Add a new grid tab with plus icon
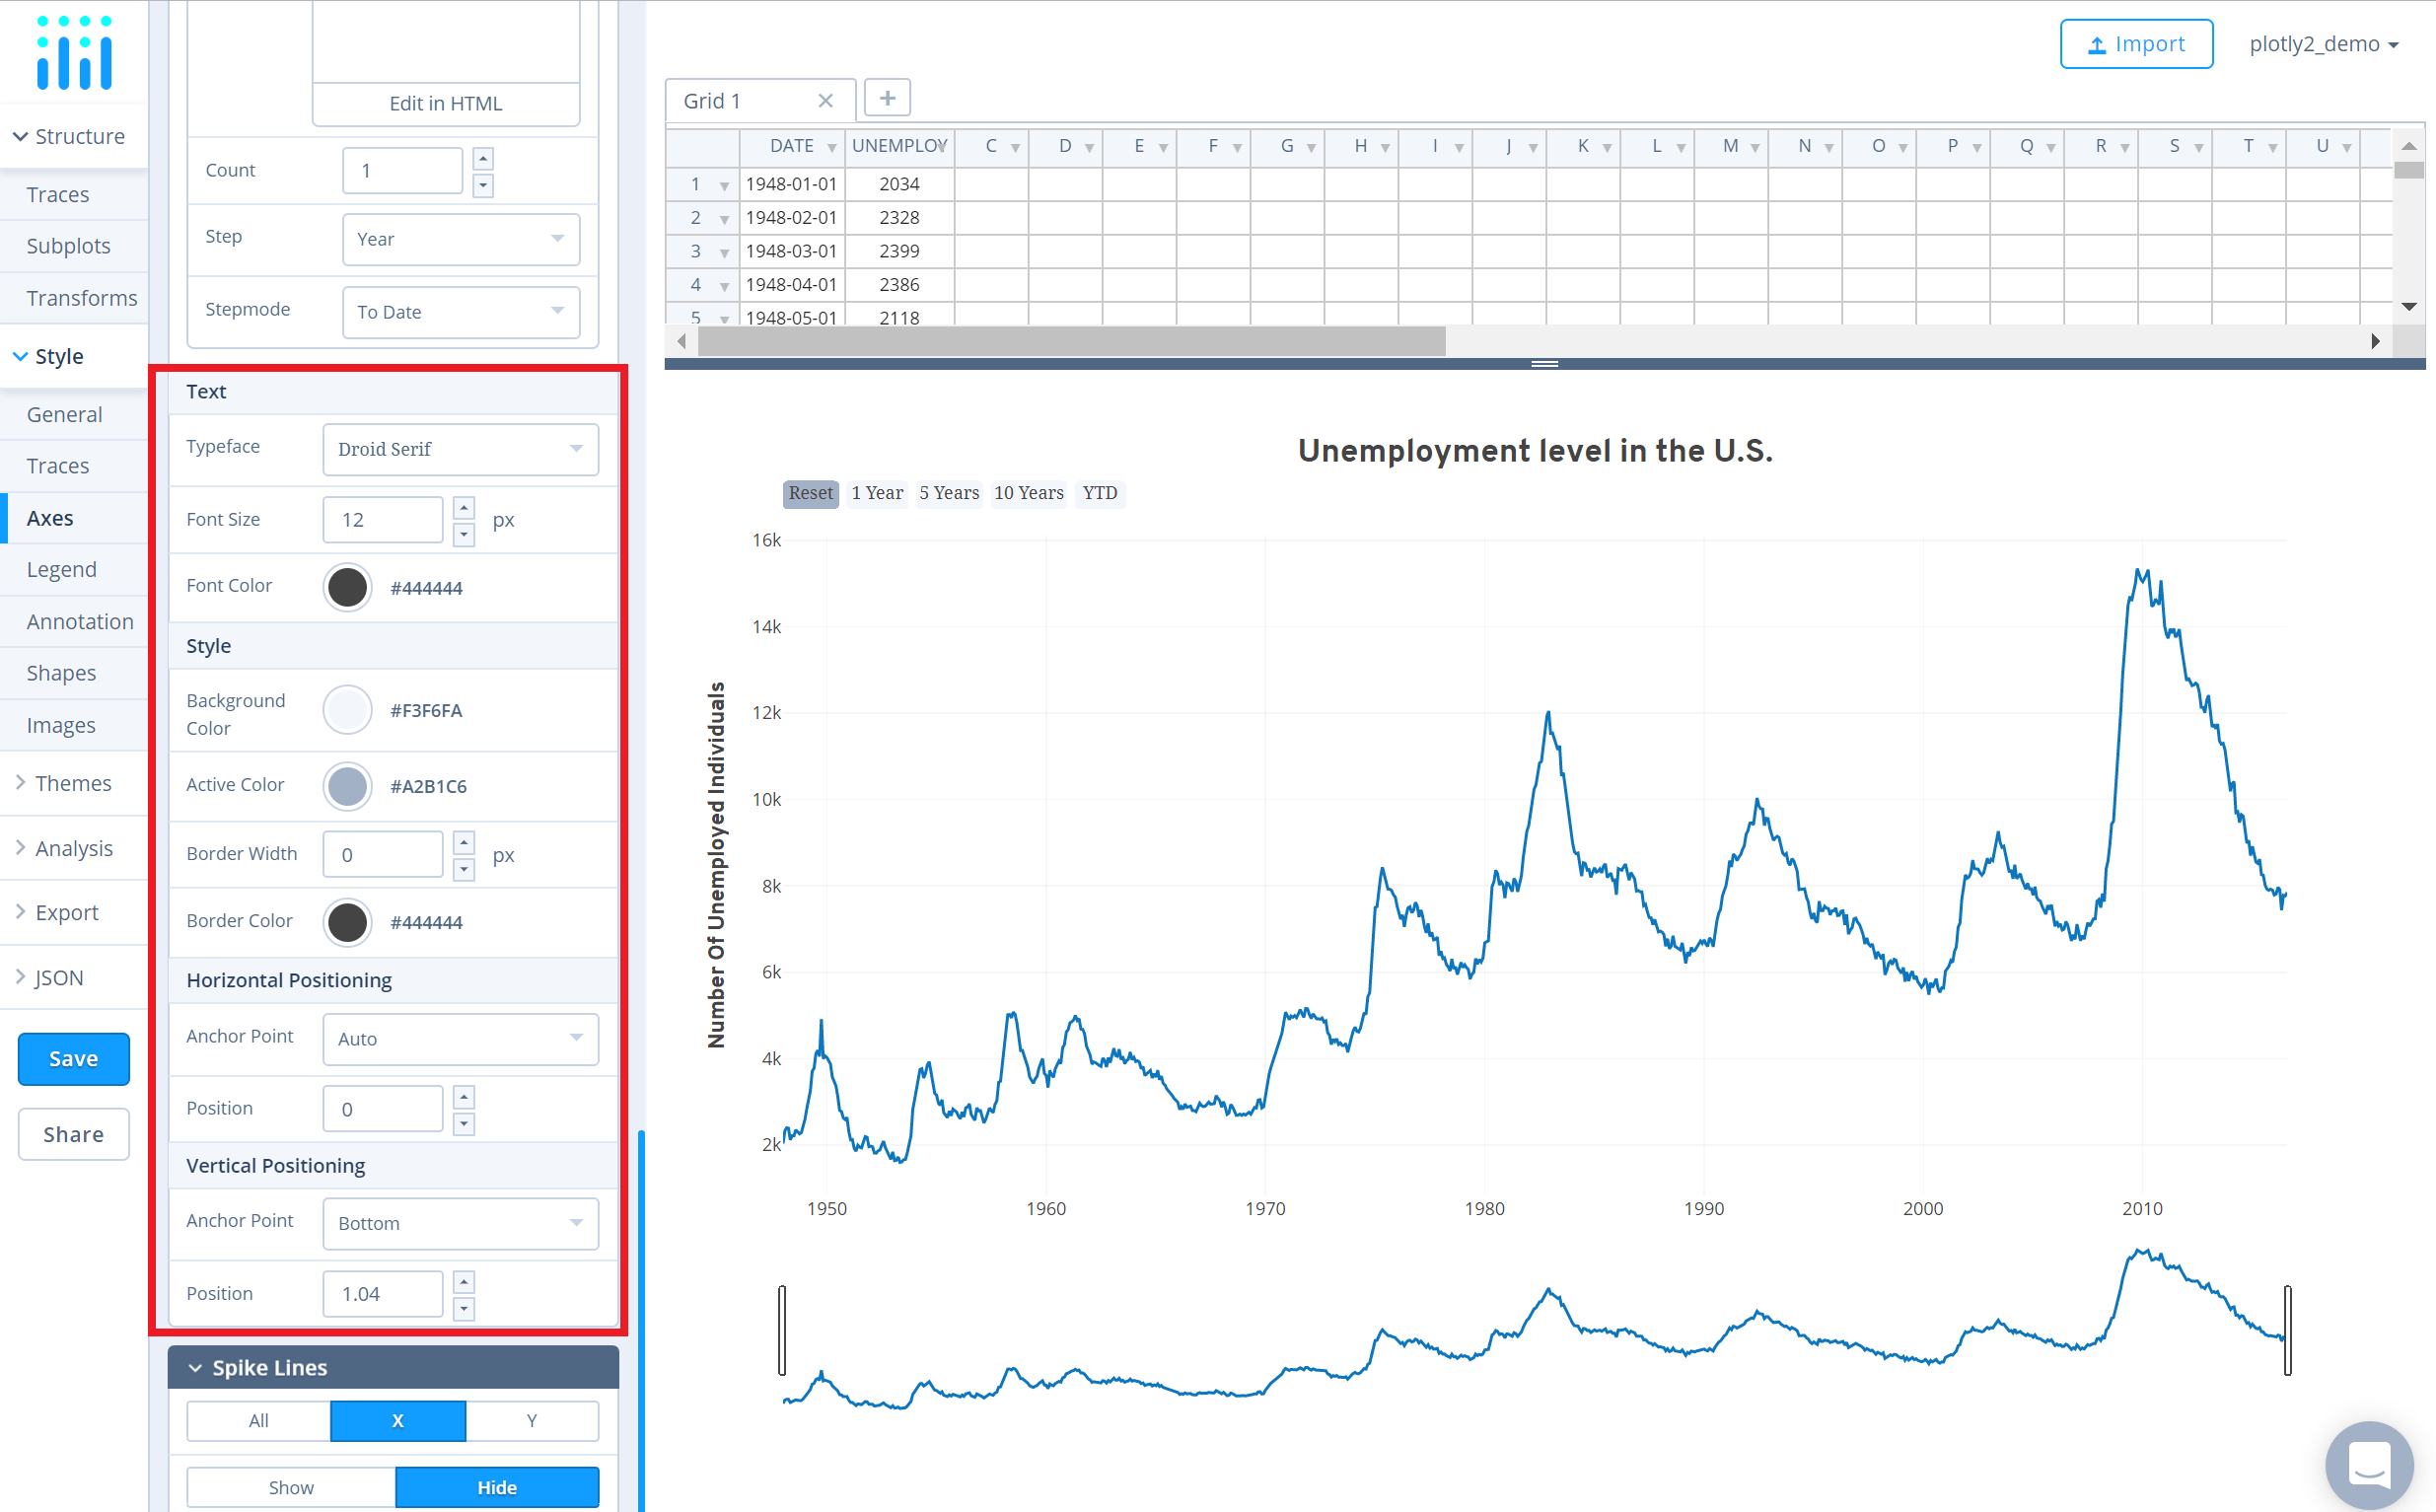This screenshot has width=2436, height=1512. click(887, 98)
